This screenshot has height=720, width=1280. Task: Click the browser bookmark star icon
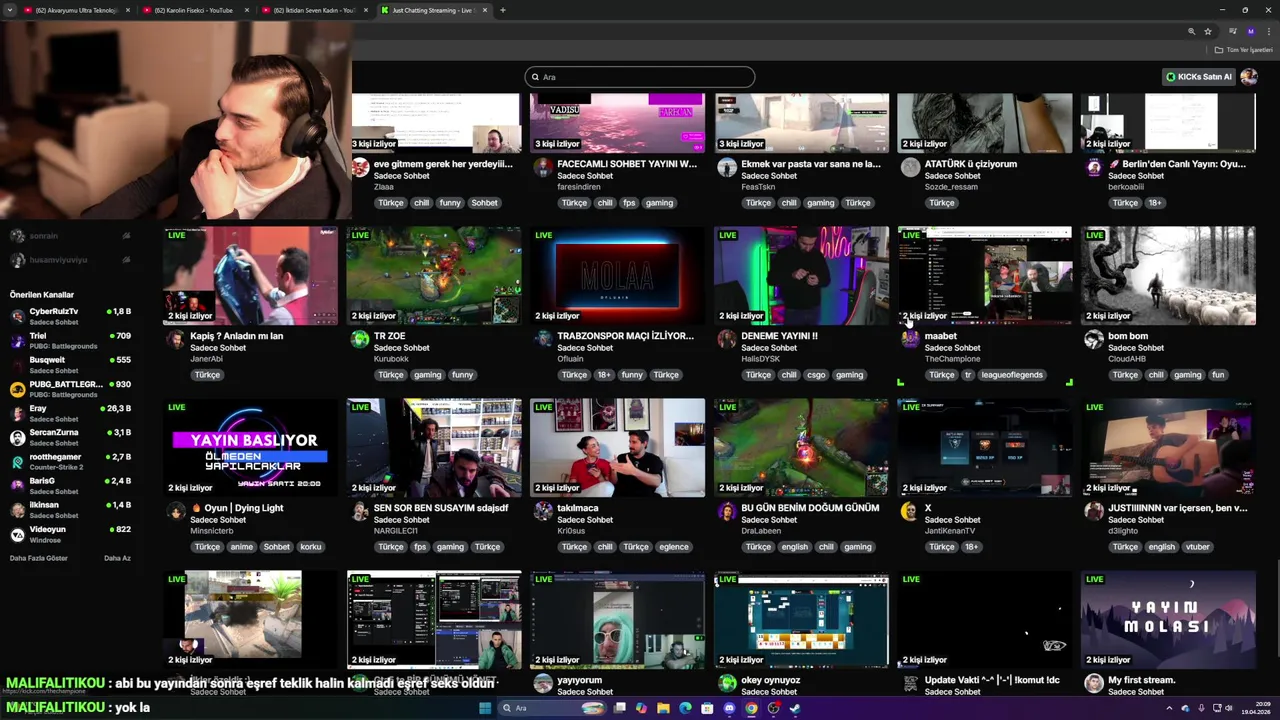[1208, 31]
